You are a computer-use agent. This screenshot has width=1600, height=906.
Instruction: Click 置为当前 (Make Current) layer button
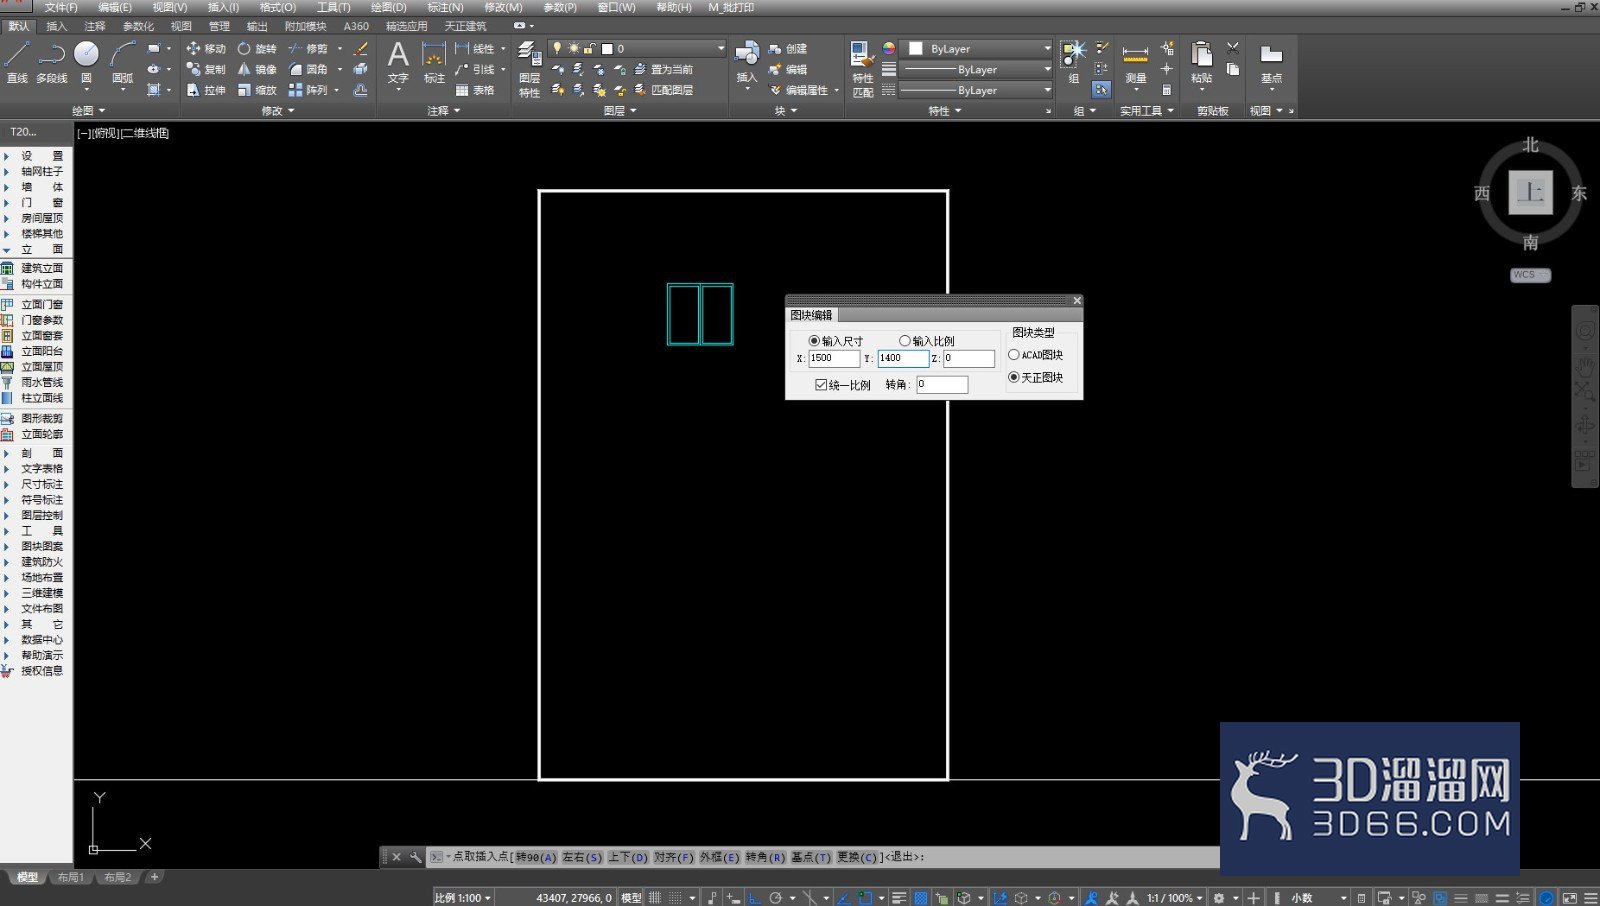click(x=664, y=69)
